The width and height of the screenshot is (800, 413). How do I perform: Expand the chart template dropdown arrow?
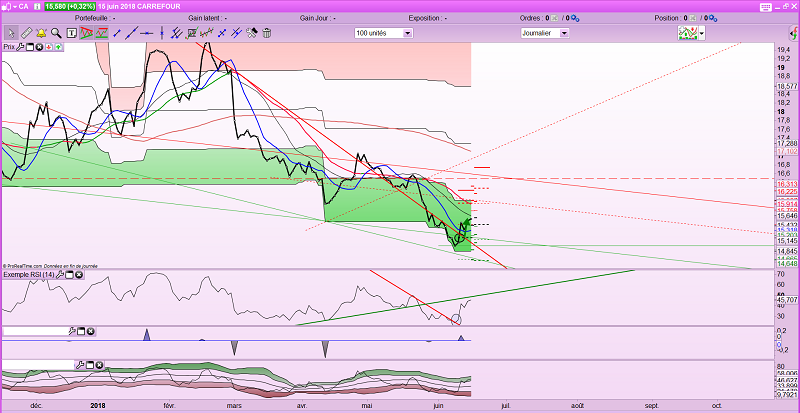coord(702,34)
